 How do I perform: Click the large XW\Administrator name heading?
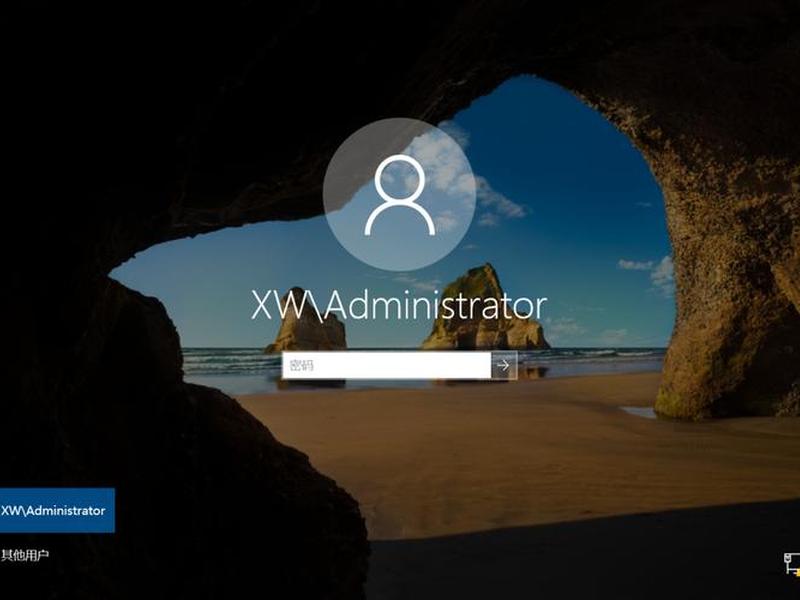399,305
